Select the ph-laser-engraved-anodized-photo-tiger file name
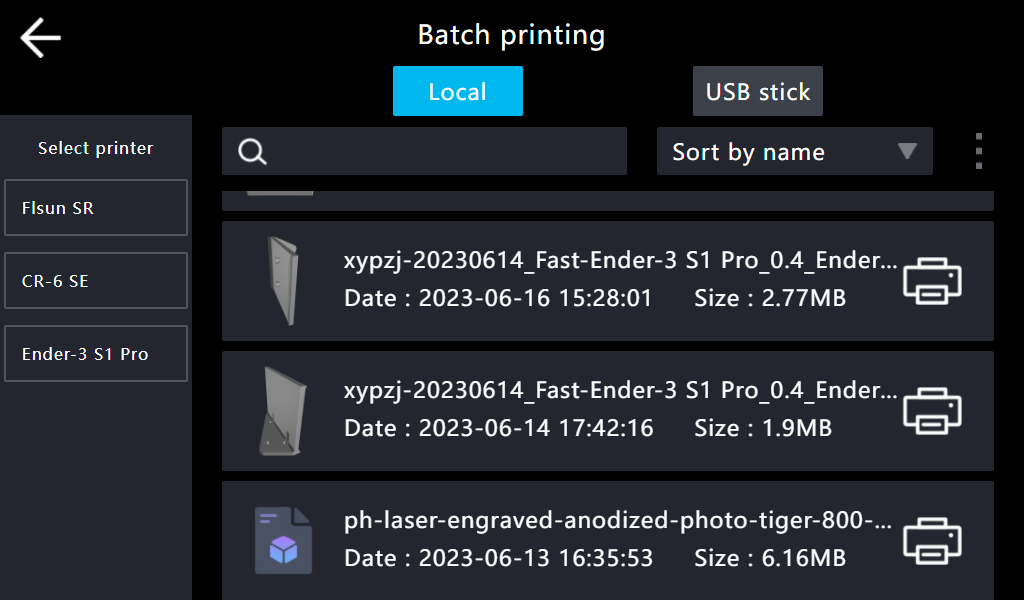1024x600 pixels. click(620, 522)
